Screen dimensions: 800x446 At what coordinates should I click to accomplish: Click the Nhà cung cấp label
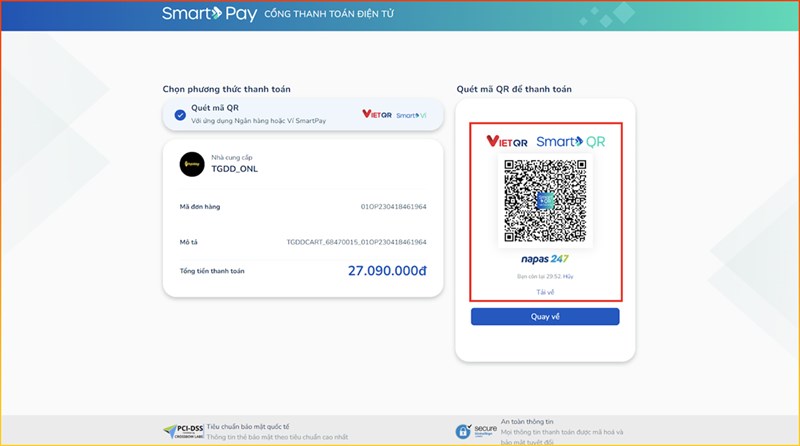(x=232, y=157)
